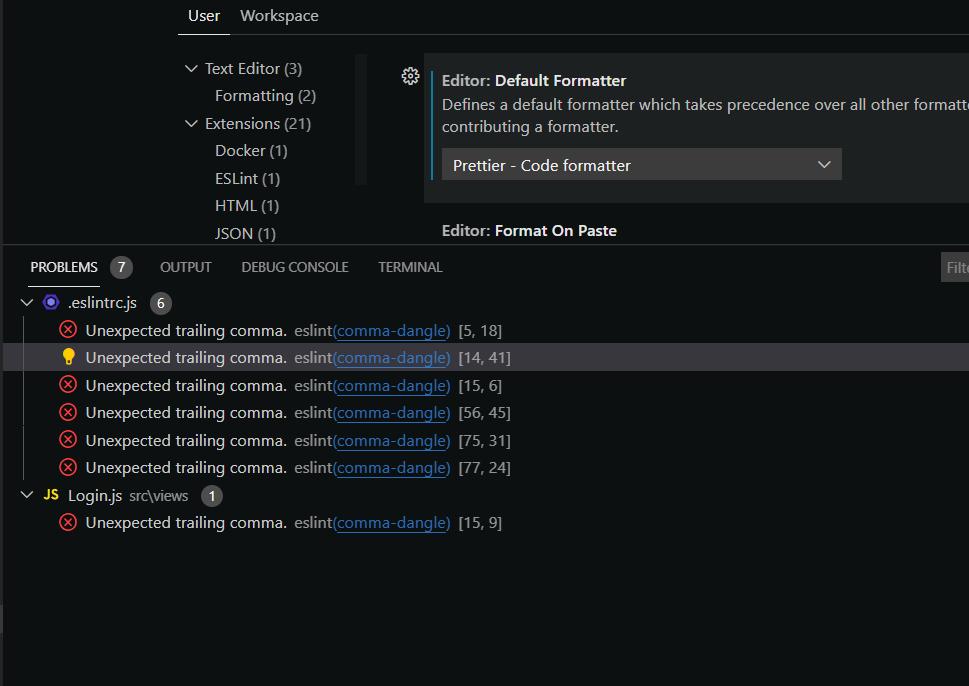969x686 pixels.
Task: Open the Prettier default formatter dropdown
Action: pos(641,165)
